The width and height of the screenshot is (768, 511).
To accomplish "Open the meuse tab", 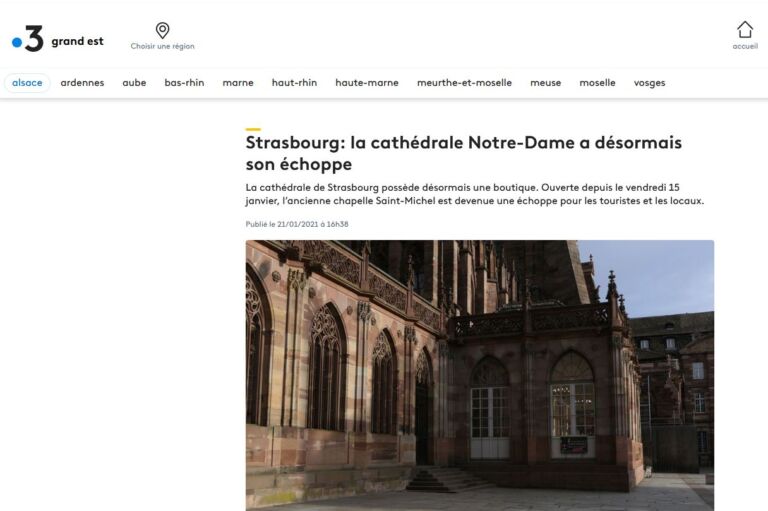I will coord(546,83).
